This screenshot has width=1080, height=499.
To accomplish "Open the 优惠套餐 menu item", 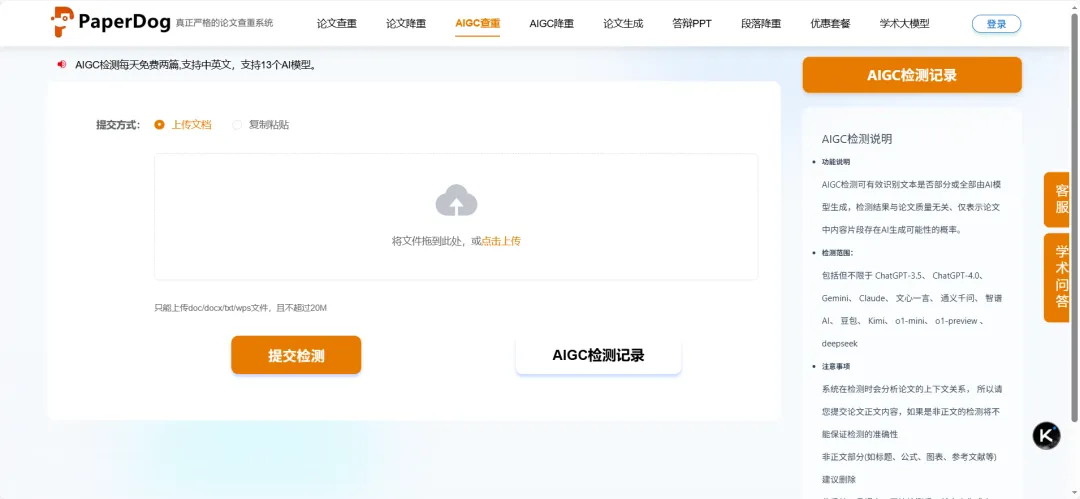I will [830, 23].
